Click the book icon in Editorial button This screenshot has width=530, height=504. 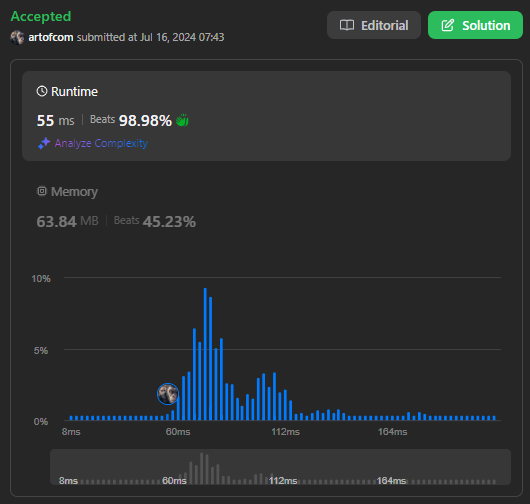pos(347,25)
